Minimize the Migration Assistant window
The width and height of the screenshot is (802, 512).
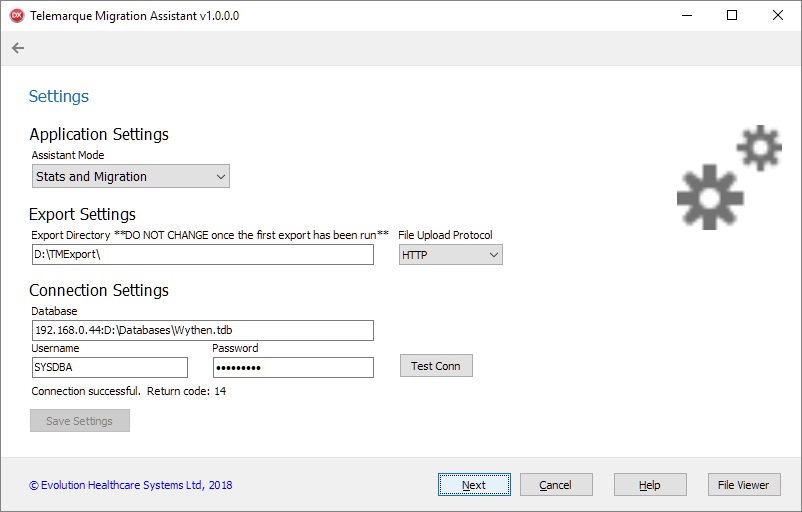pos(686,16)
